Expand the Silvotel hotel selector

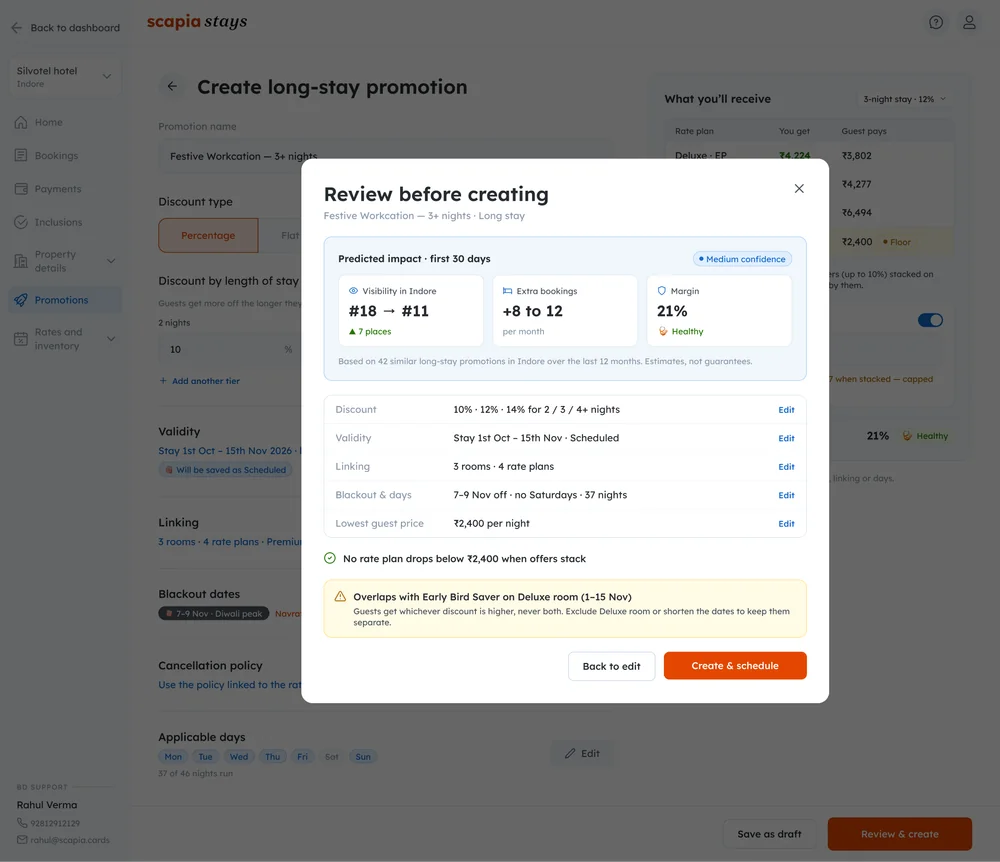pos(65,77)
